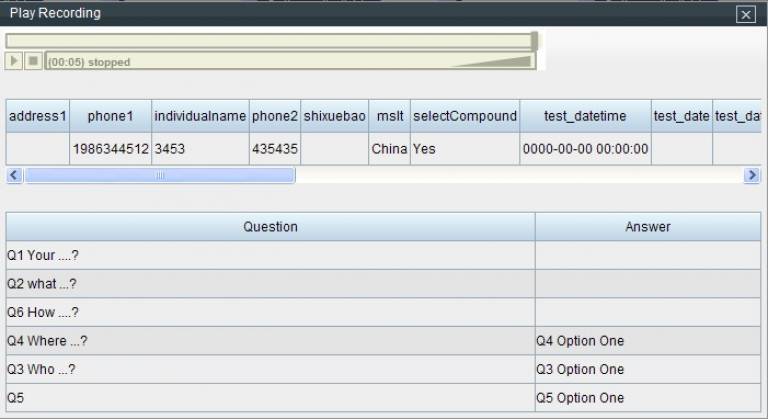Click the Q3 Option One answer cell
Image resolution: width=768 pixels, height=419 pixels.
tap(647, 369)
